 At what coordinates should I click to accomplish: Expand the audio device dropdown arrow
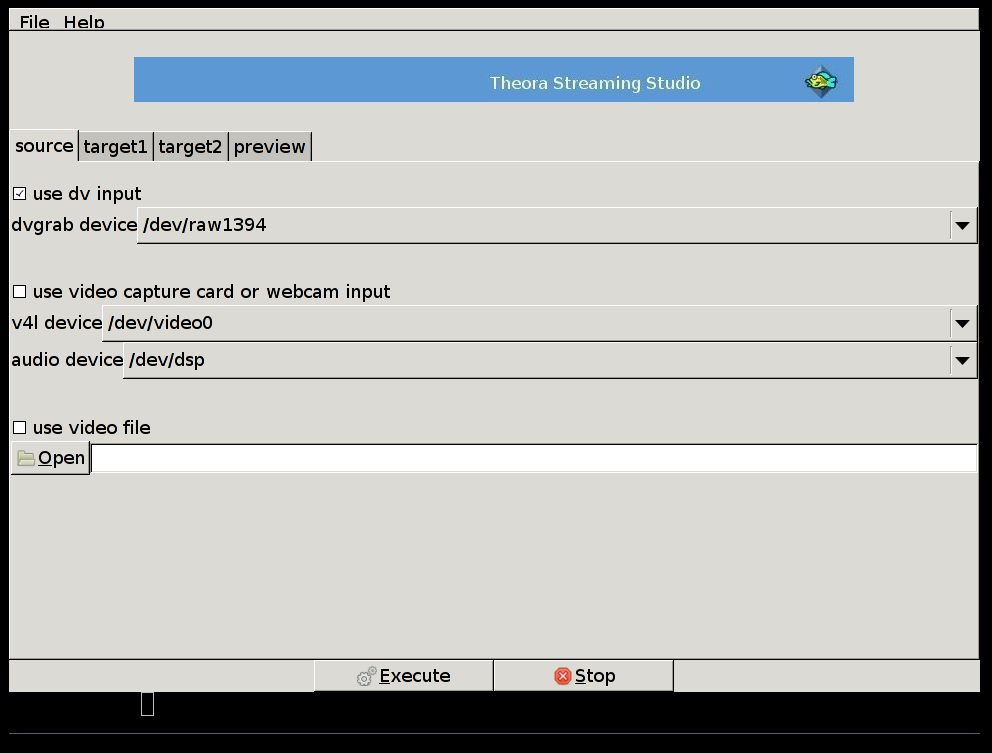(962, 360)
